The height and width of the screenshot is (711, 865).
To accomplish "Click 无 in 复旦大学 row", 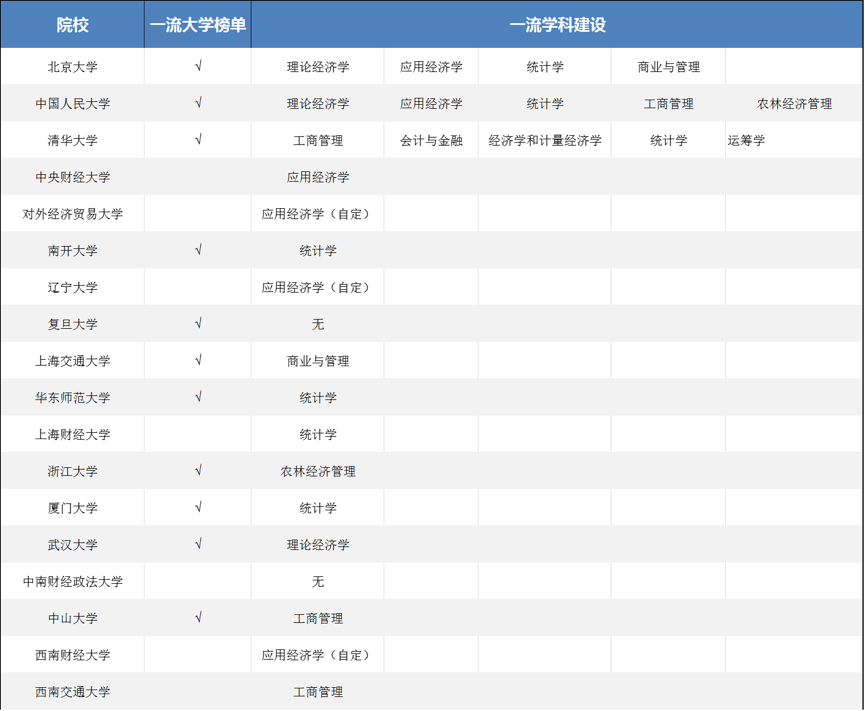I will 318,324.
